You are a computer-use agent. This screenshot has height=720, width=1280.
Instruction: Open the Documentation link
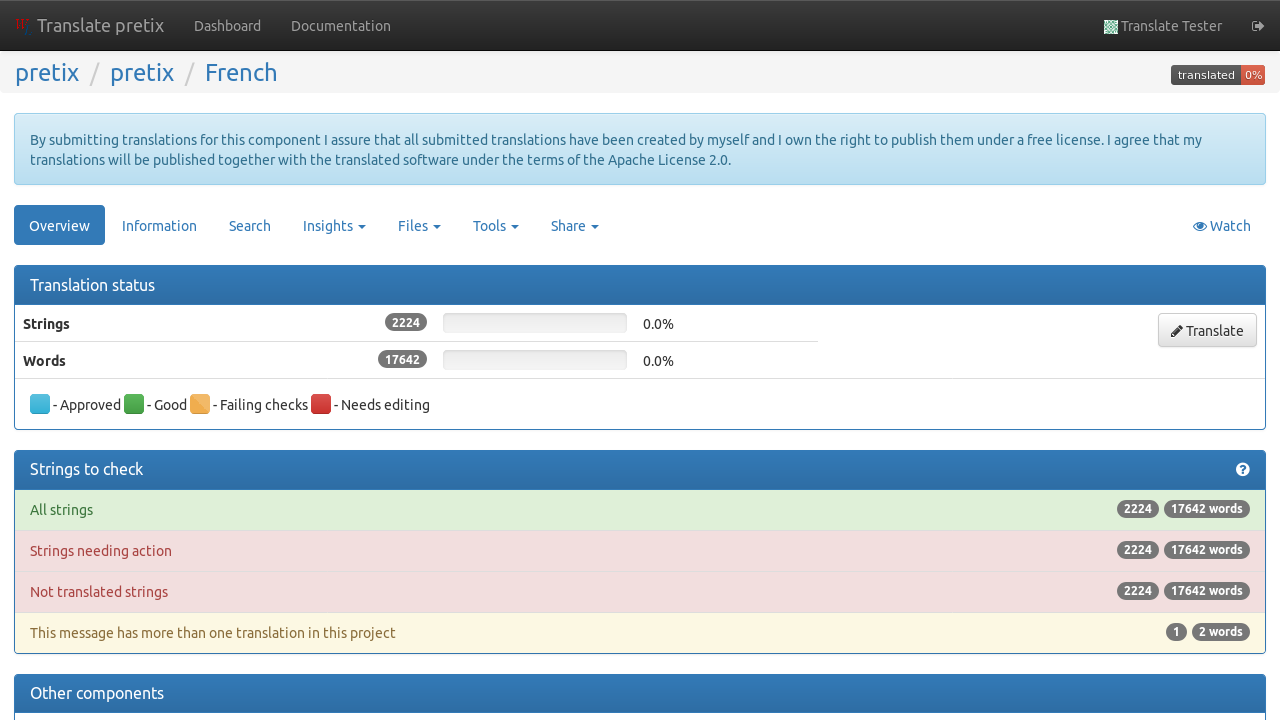(340, 26)
